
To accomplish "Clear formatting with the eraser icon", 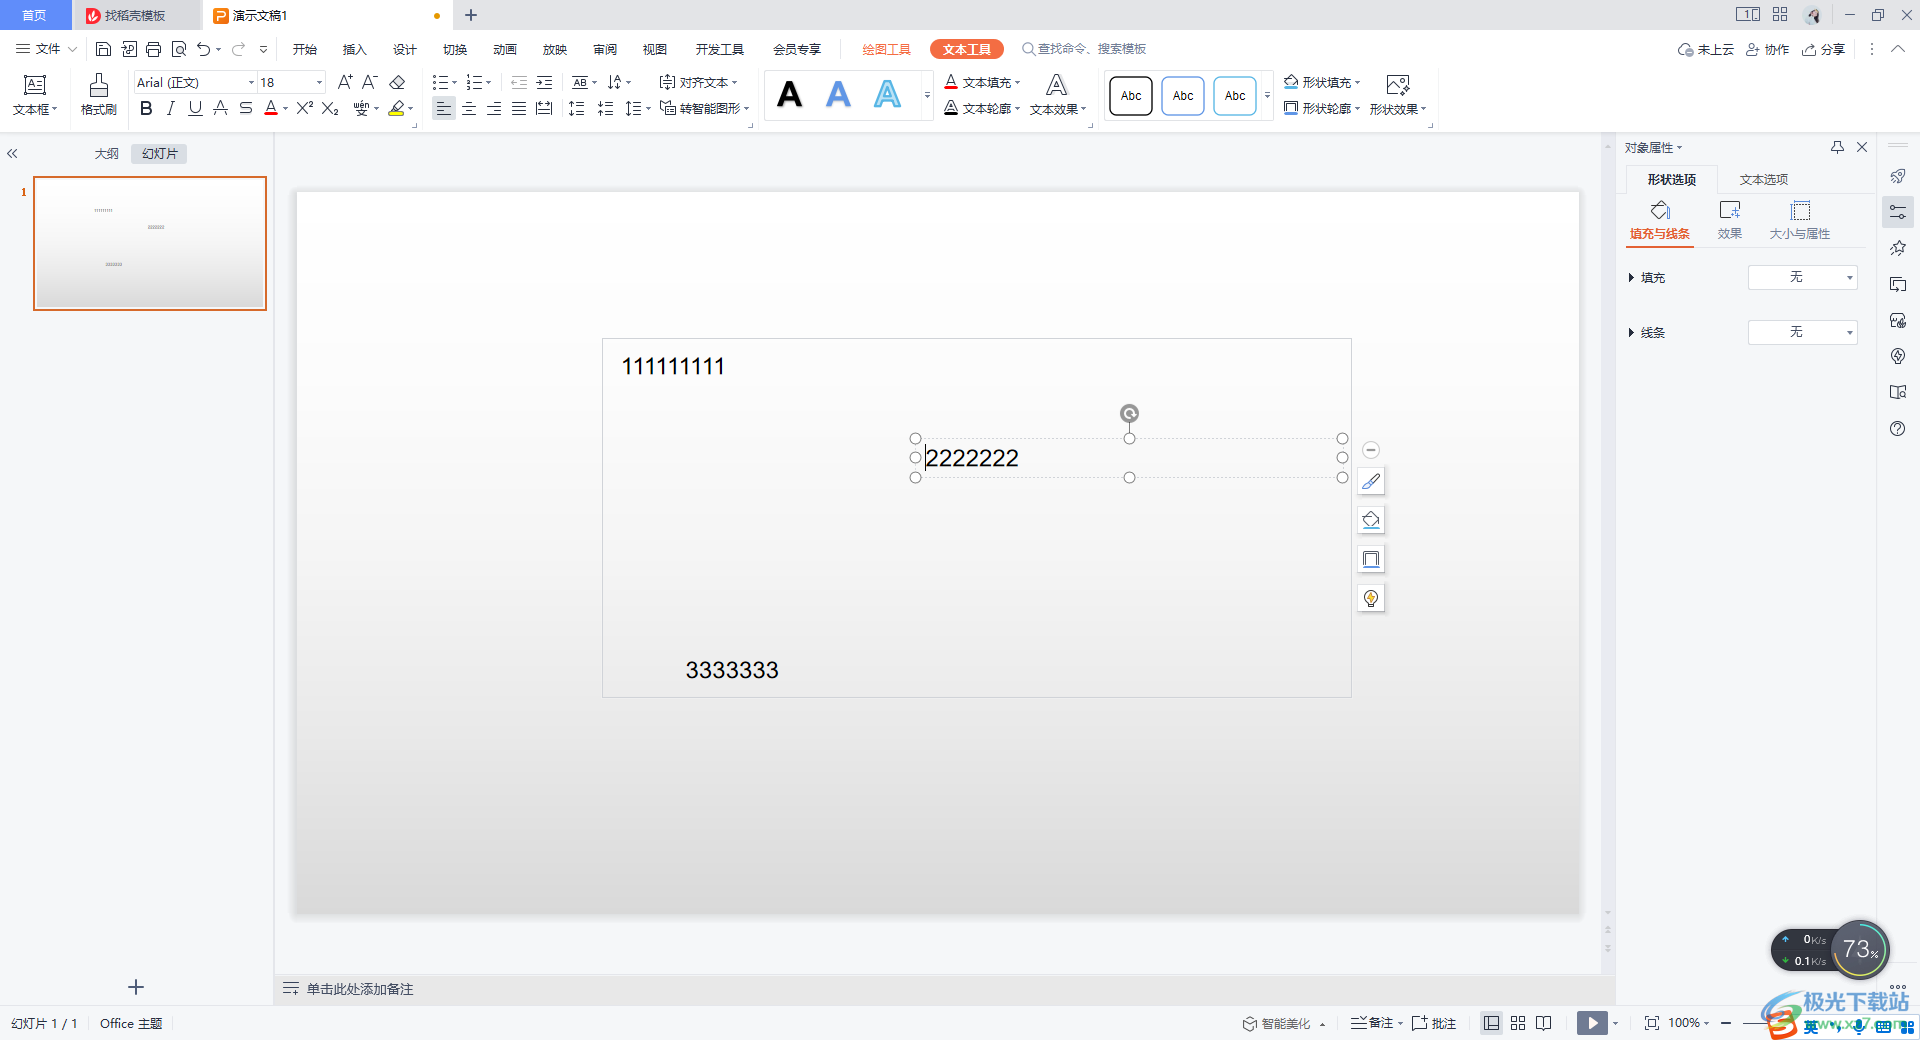I will click(x=397, y=82).
